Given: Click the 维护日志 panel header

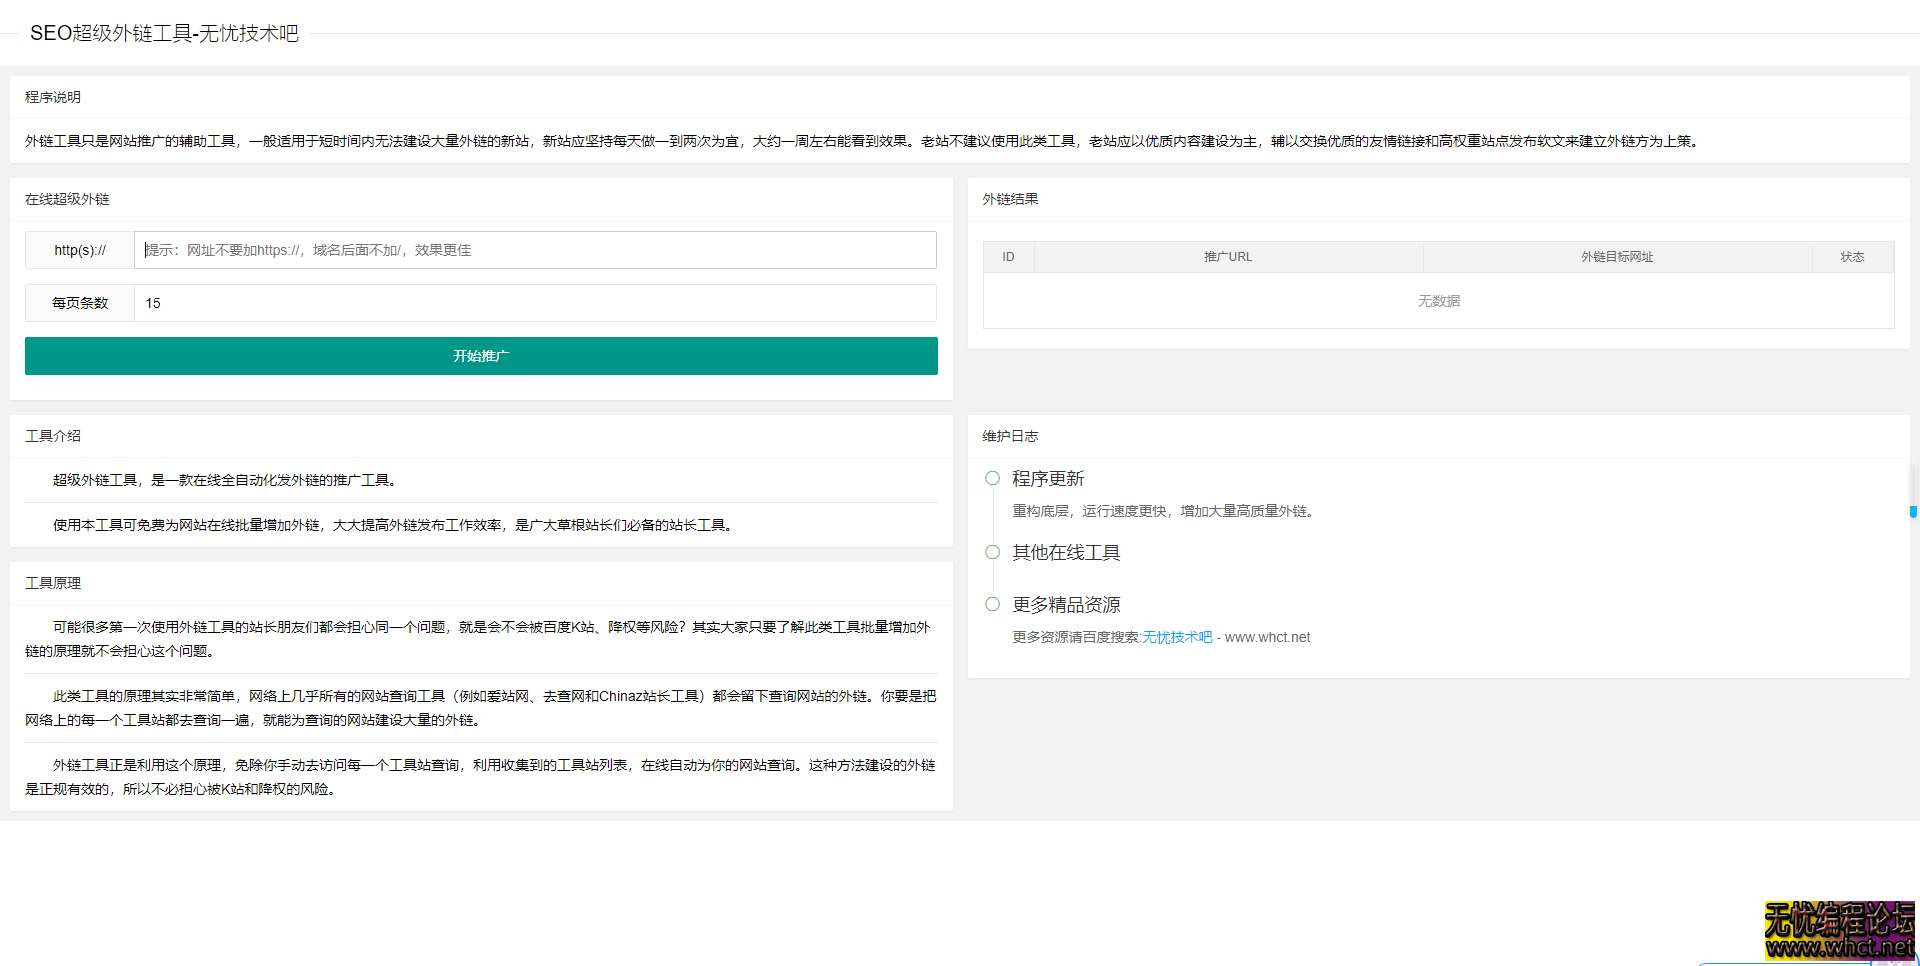Looking at the screenshot, I should (x=1010, y=436).
